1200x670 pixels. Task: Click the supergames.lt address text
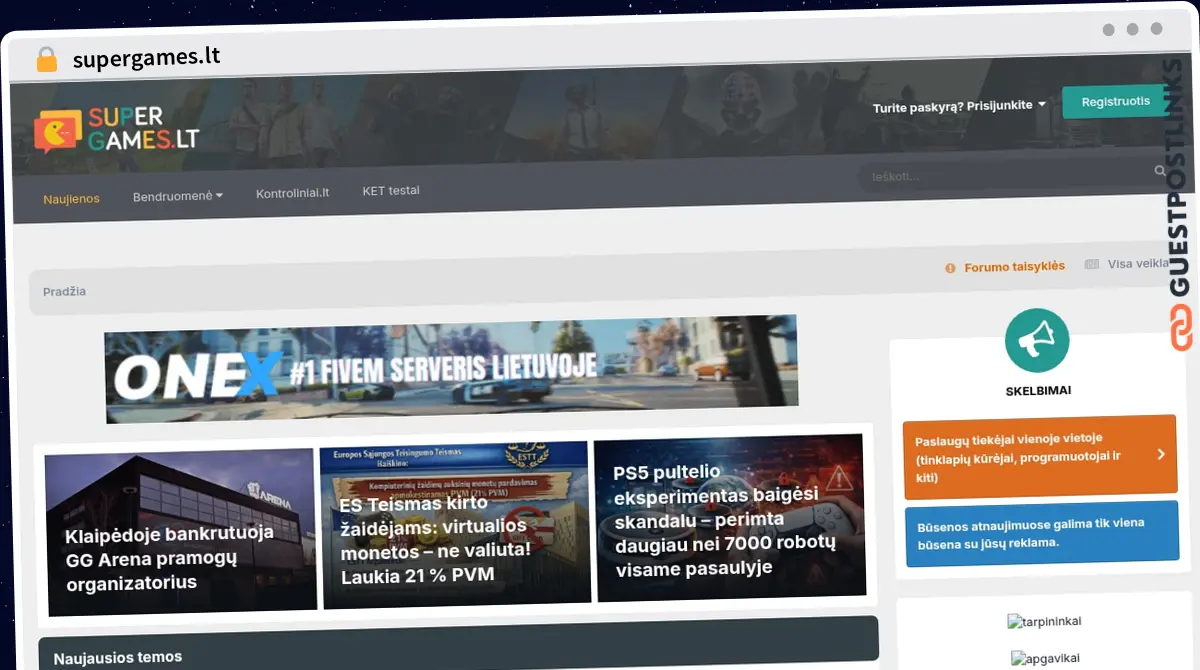pyautogui.click(x=146, y=58)
